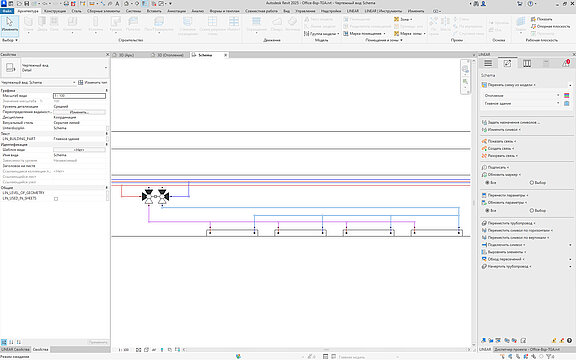The width and height of the screenshot is (576, 360).
Task: Select the Изменить (Modify) arrow tool
Action: coord(10,25)
